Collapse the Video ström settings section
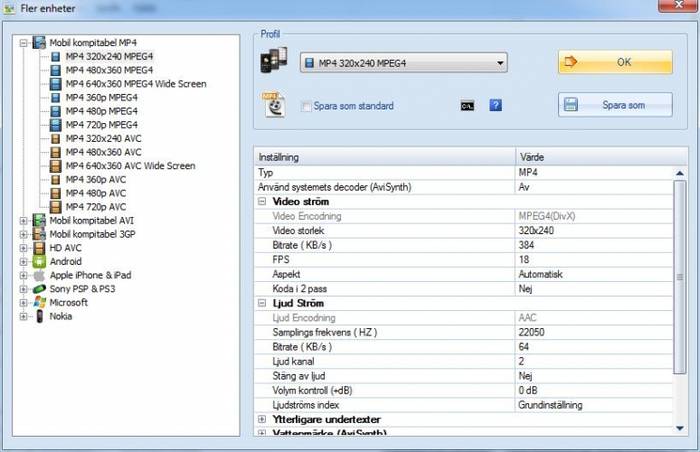 [x=263, y=202]
